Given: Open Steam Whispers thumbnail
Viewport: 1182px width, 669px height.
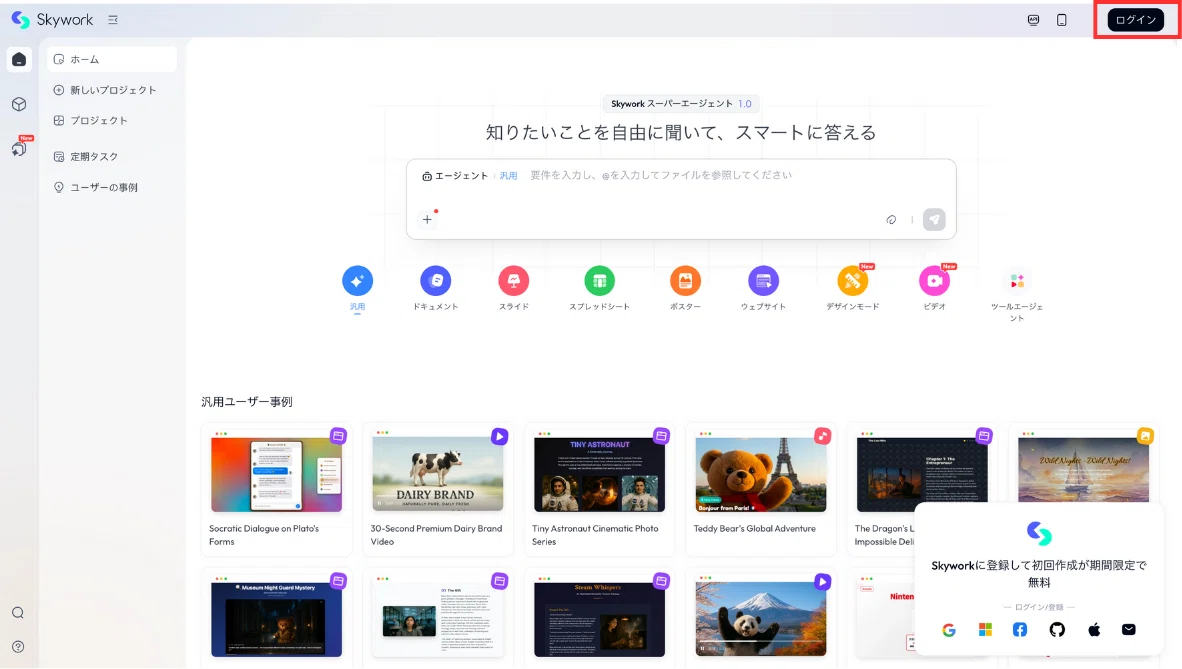Looking at the screenshot, I should [x=599, y=618].
